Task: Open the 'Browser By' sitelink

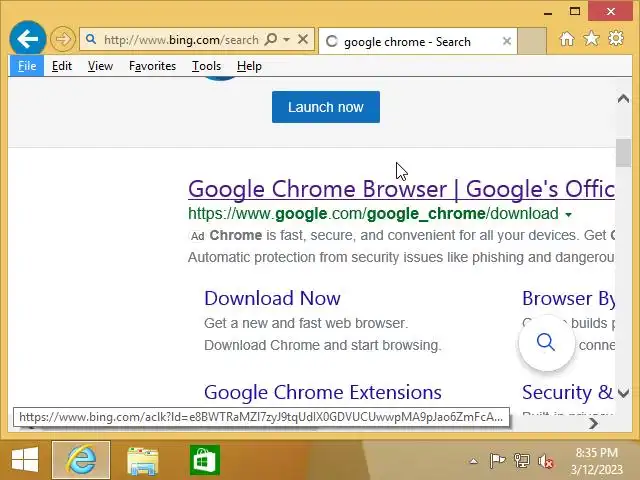Action: coord(569,298)
